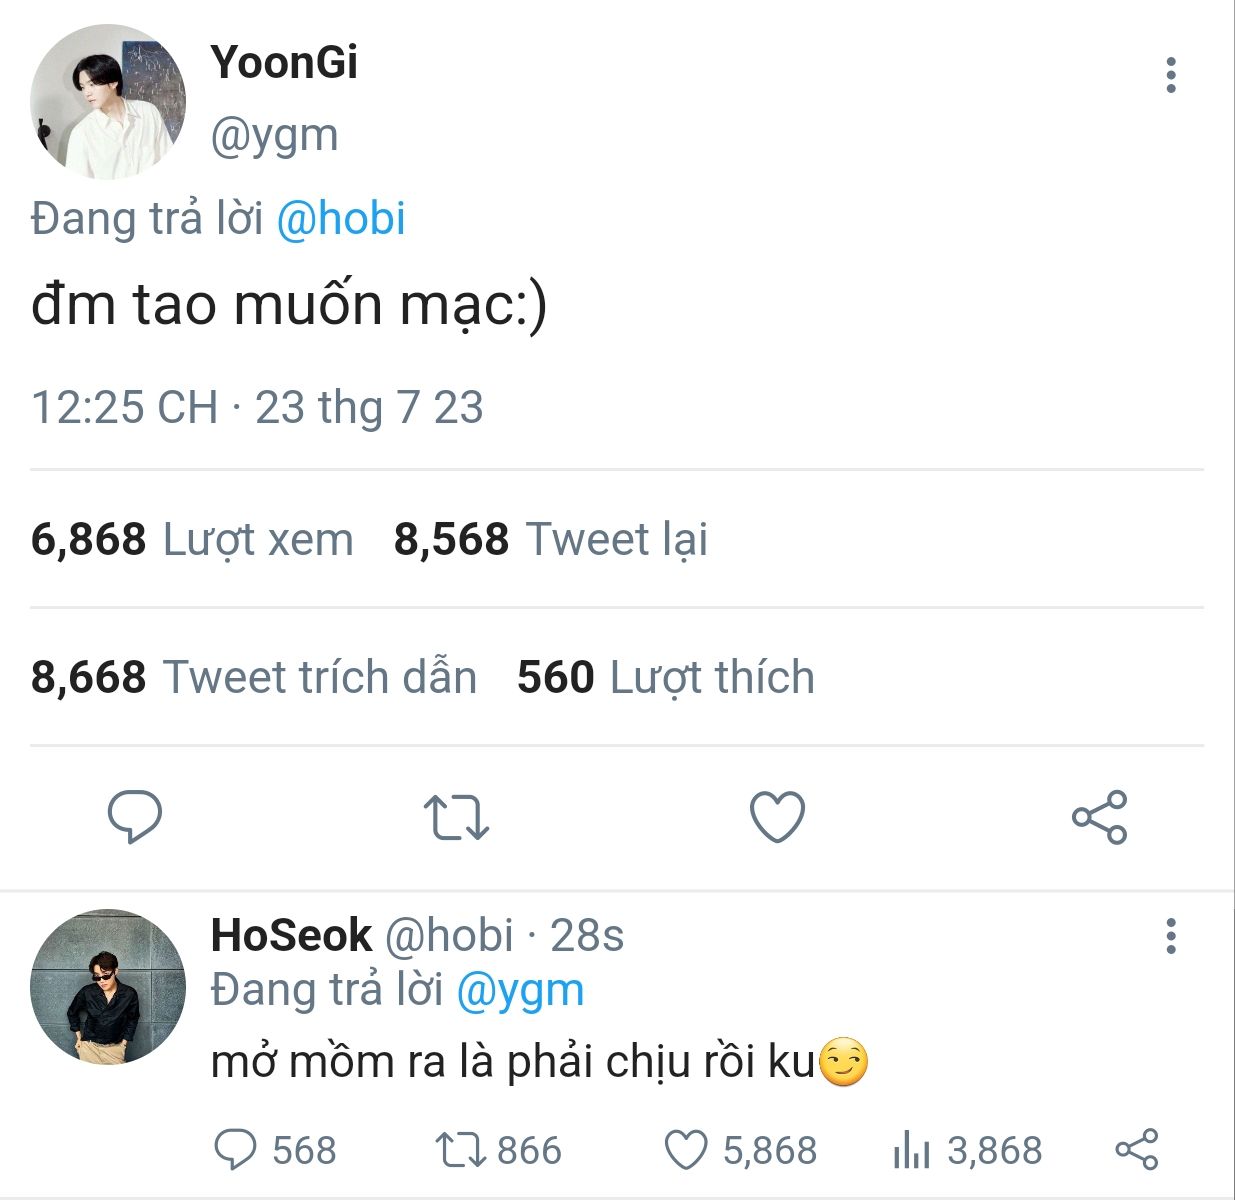1235x1200 pixels.
Task: Open HoSeok's profile avatar
Action: tap(108, 986)
